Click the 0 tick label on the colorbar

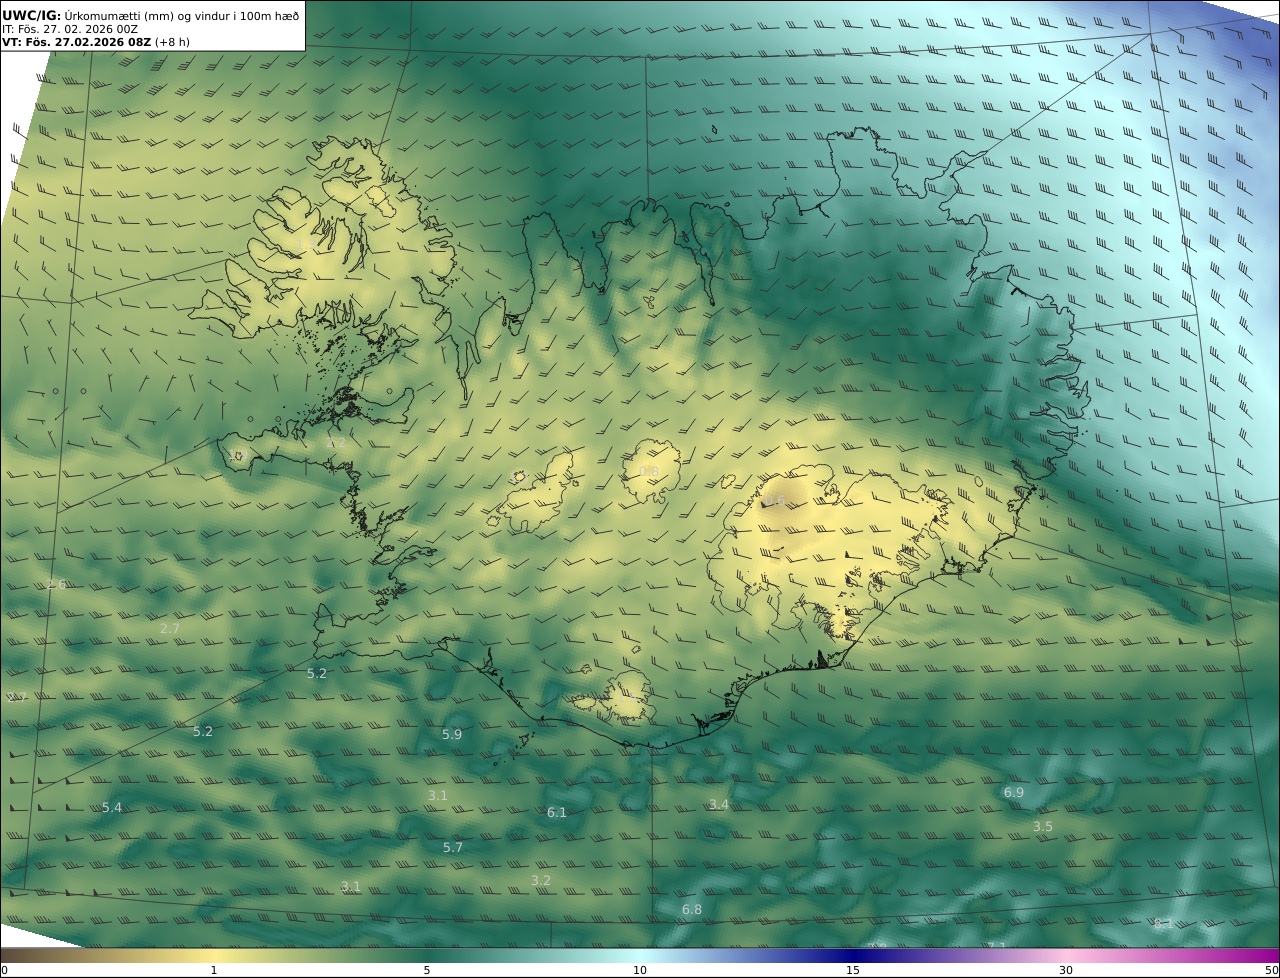4,970
